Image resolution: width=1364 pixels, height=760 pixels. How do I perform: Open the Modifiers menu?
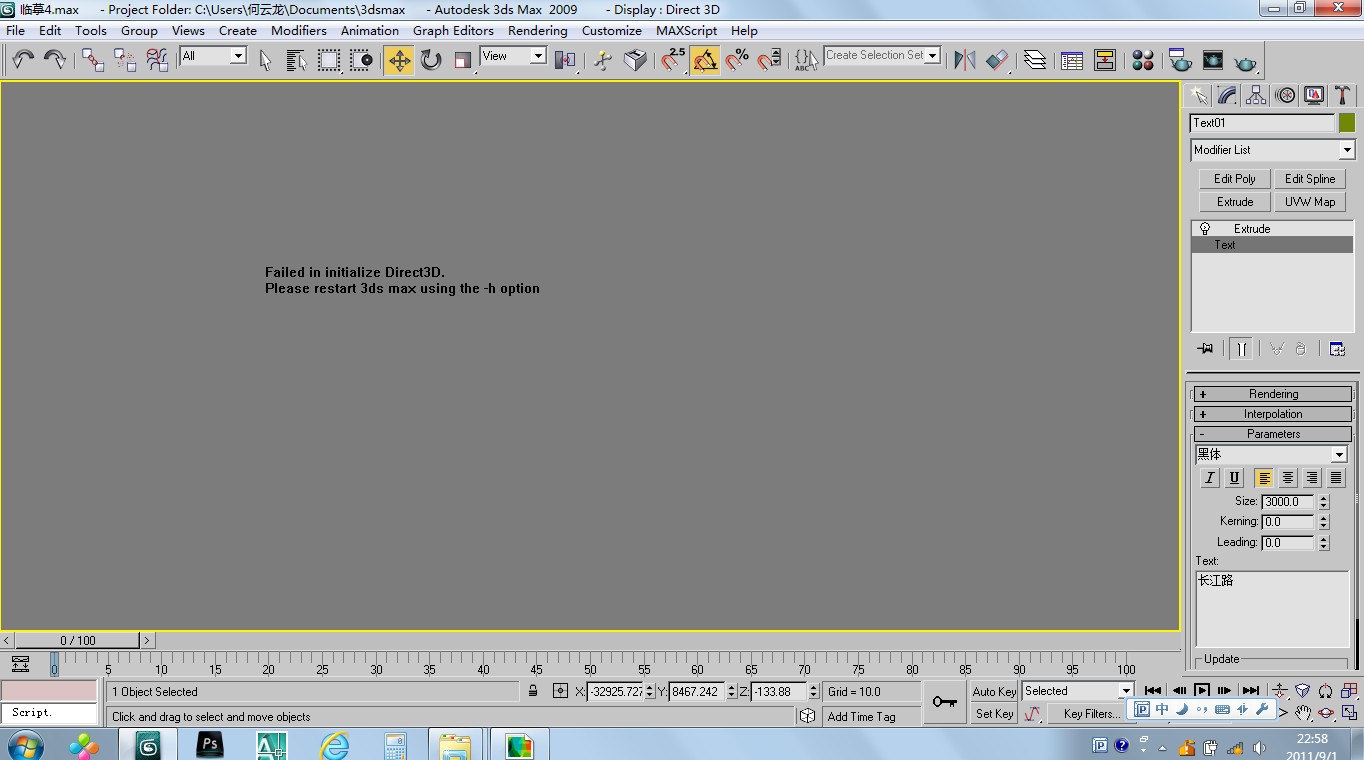(x=298, y=30)
